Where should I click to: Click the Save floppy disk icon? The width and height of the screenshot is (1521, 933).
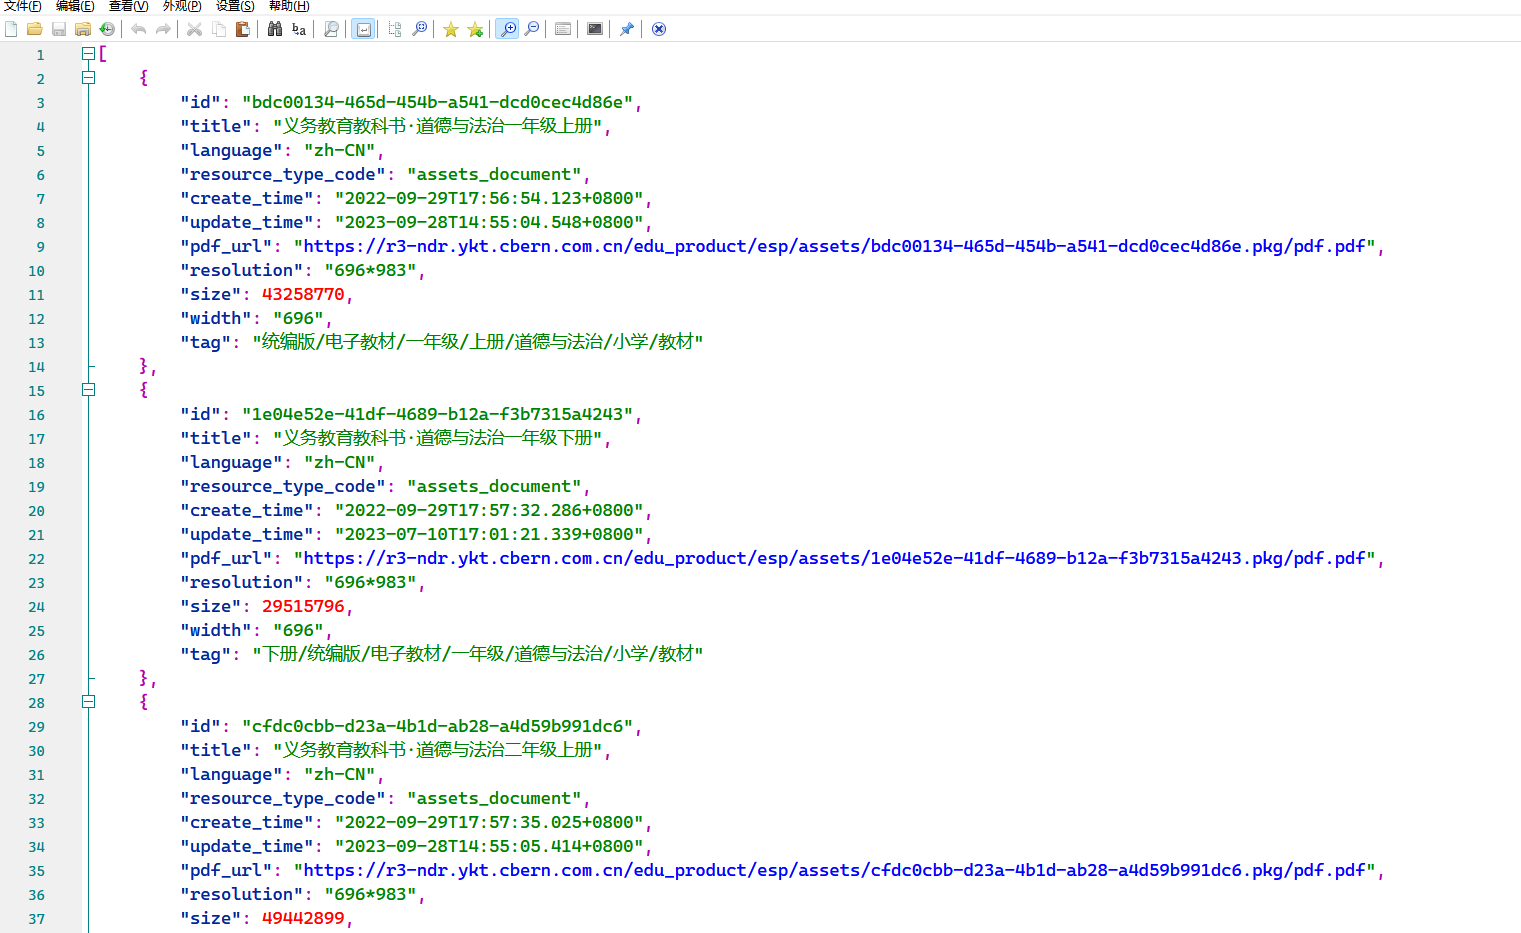click(x=59, y=29)
